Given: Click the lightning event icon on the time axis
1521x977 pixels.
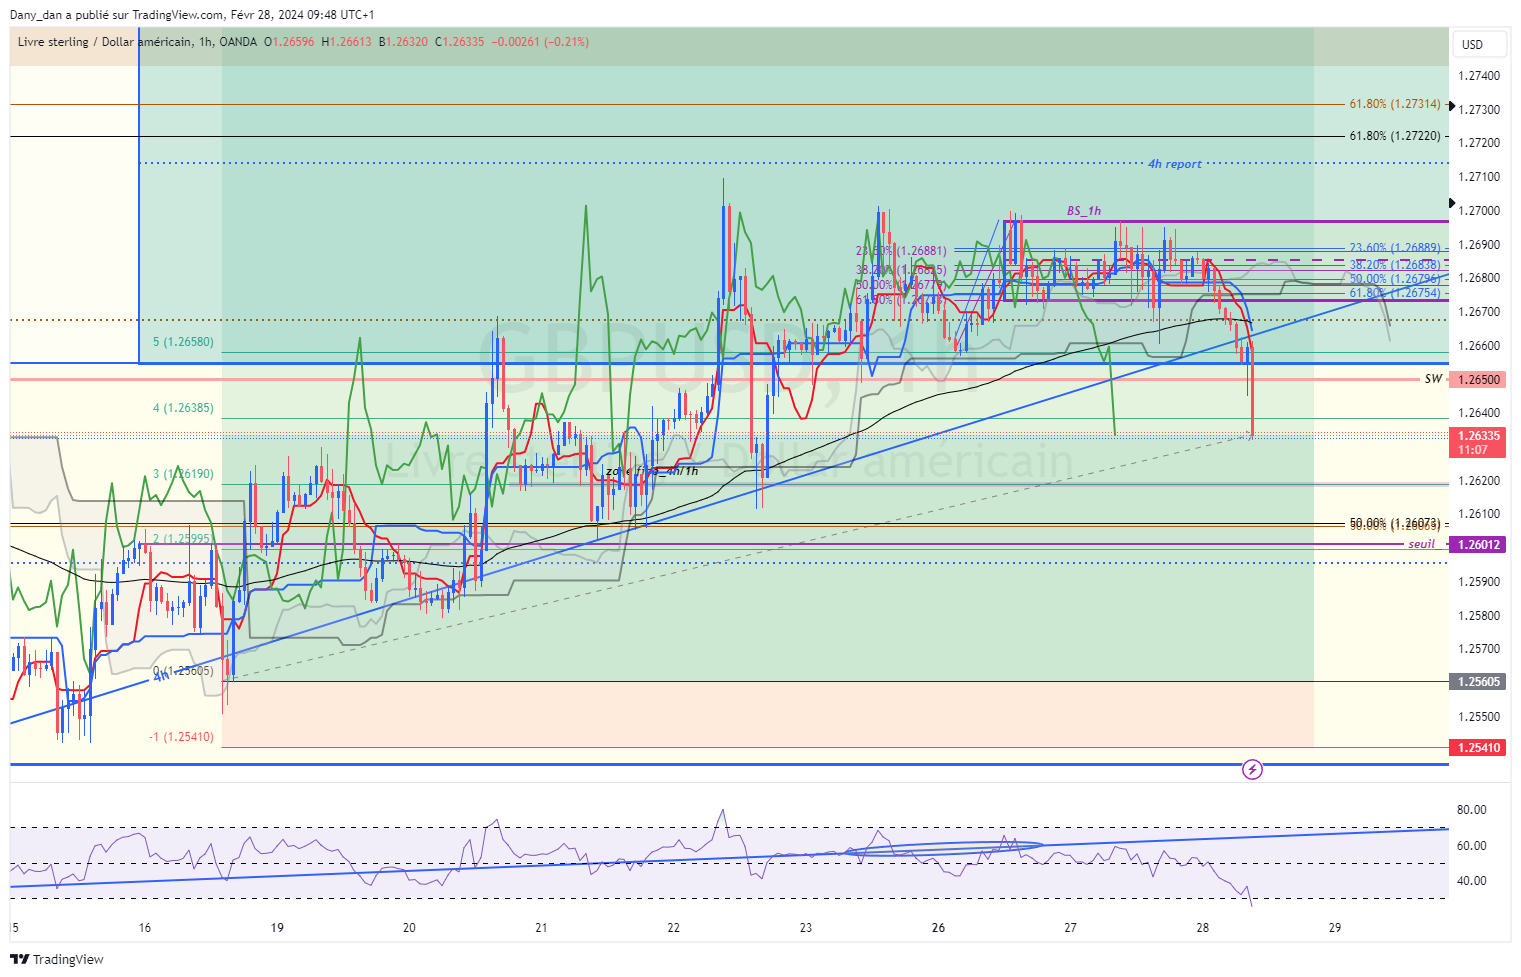Looking at the screenshot, I should 1252,769.
